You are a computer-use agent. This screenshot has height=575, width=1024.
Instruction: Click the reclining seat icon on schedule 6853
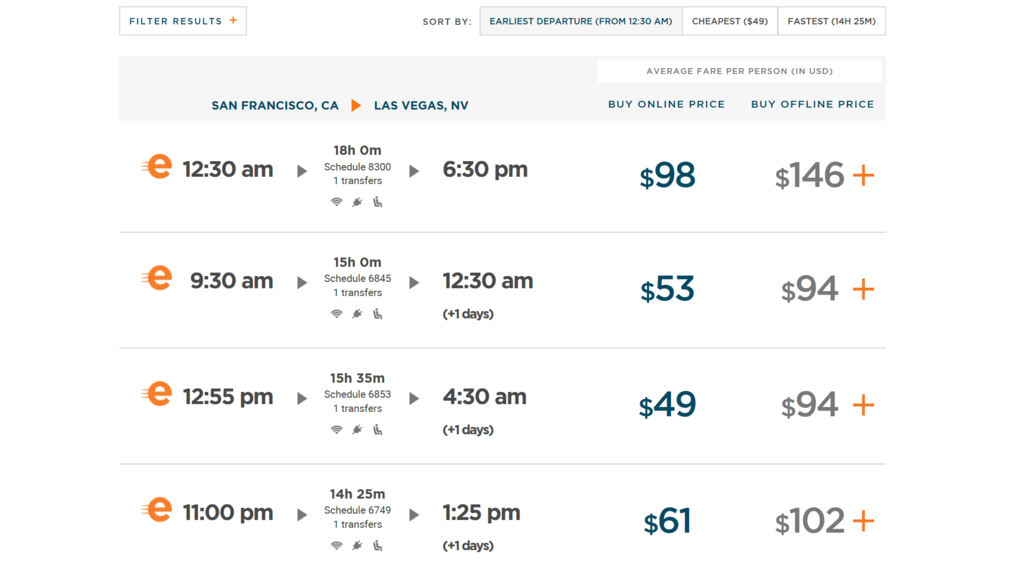coord(378,430)
